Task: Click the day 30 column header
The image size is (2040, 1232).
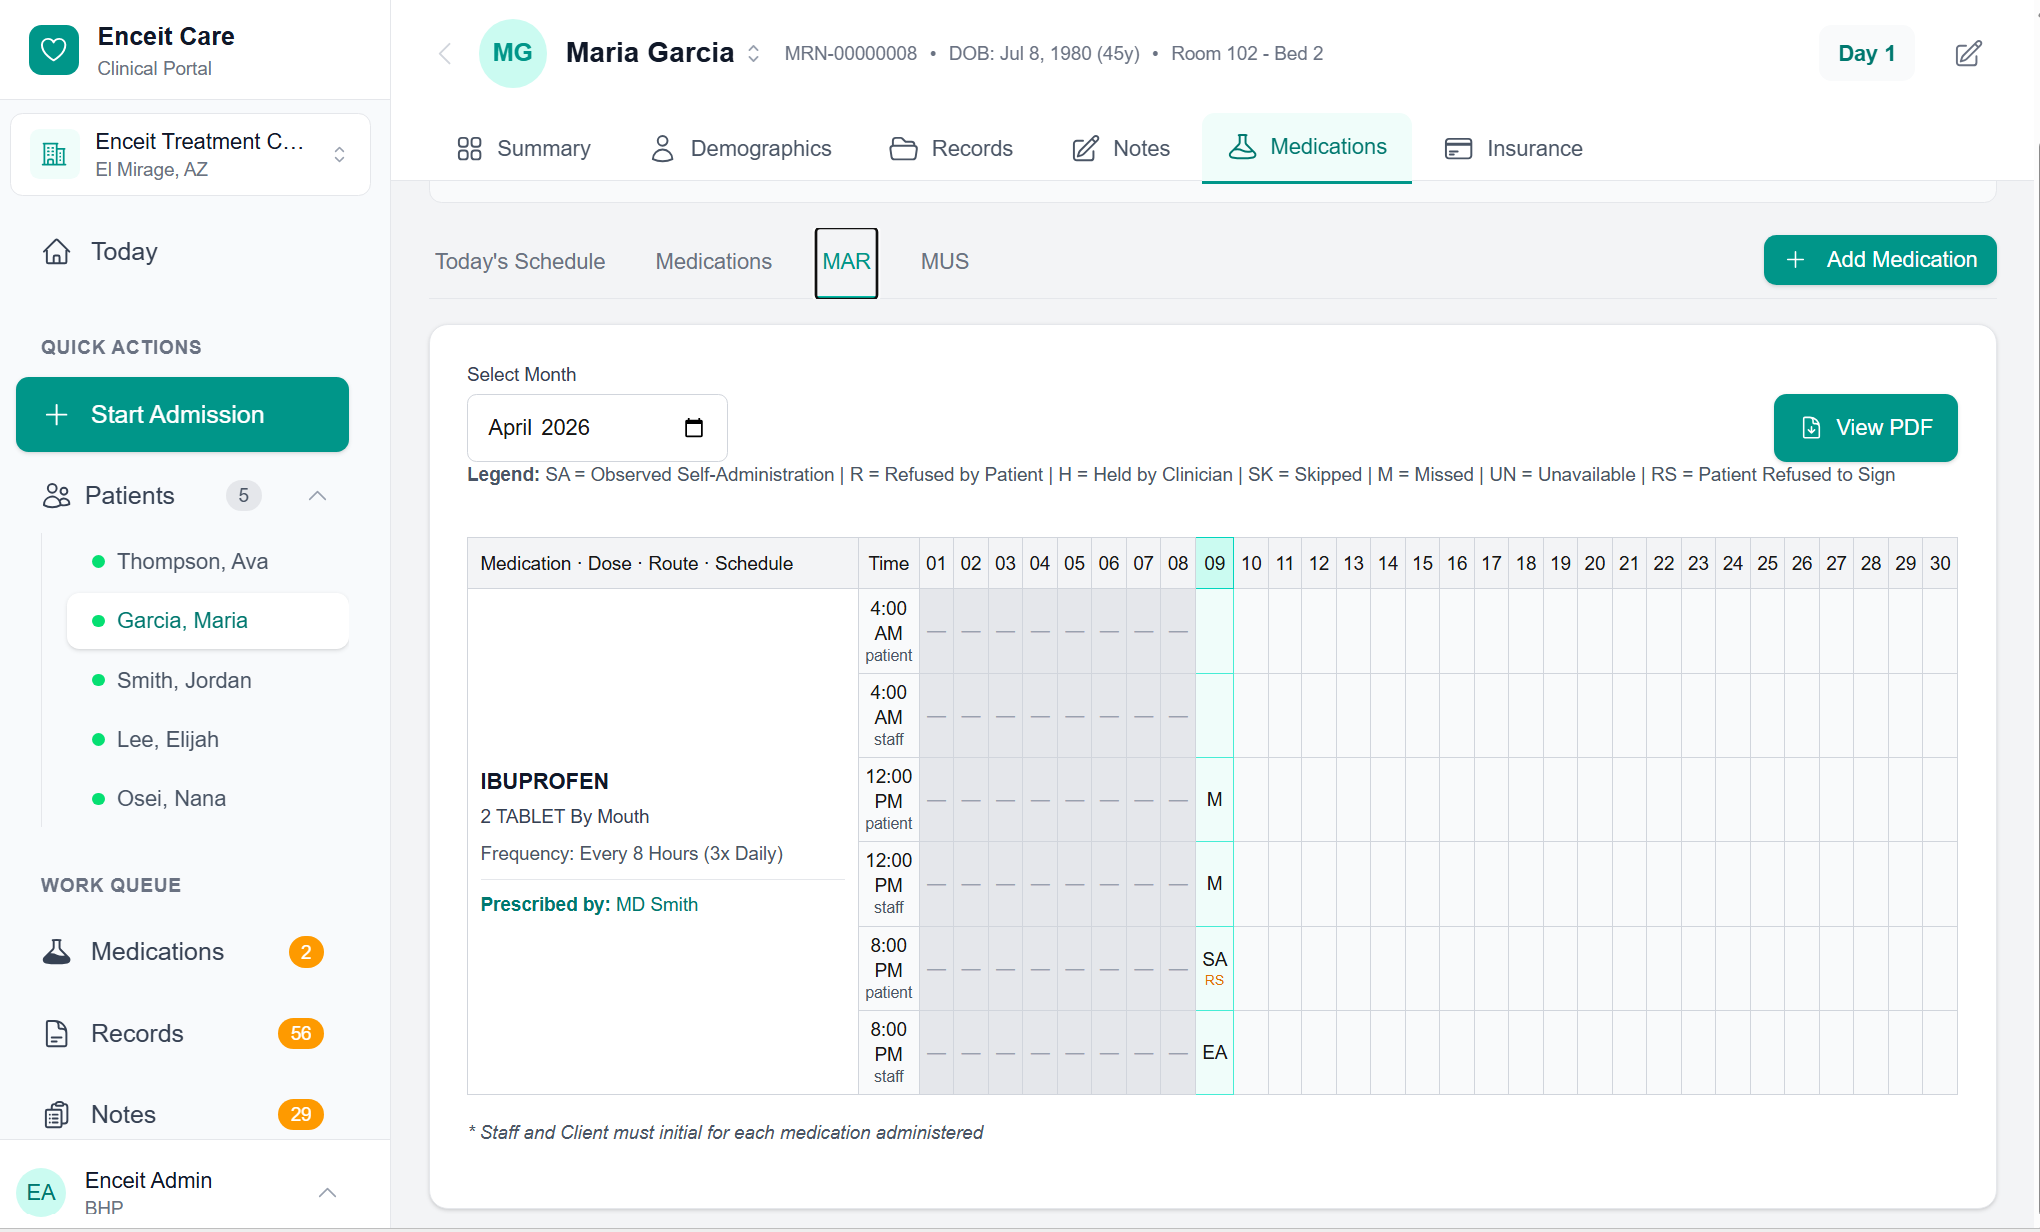Action: point(1940,563)
